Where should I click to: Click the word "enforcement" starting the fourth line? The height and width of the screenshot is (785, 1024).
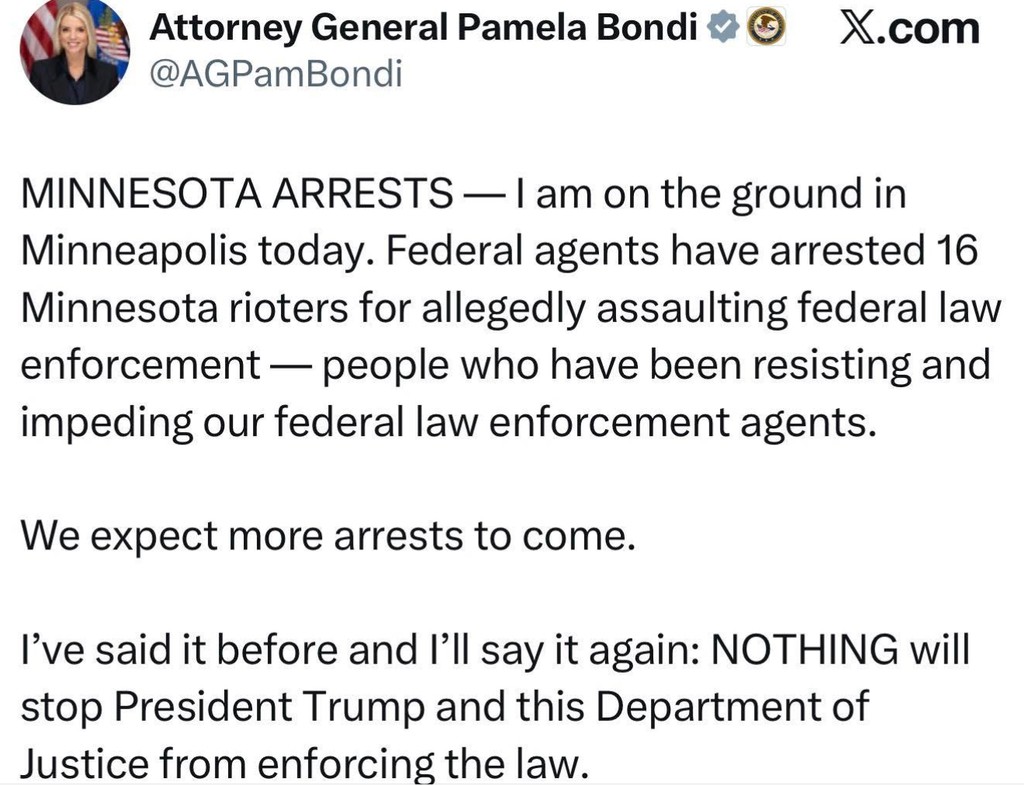139,365
